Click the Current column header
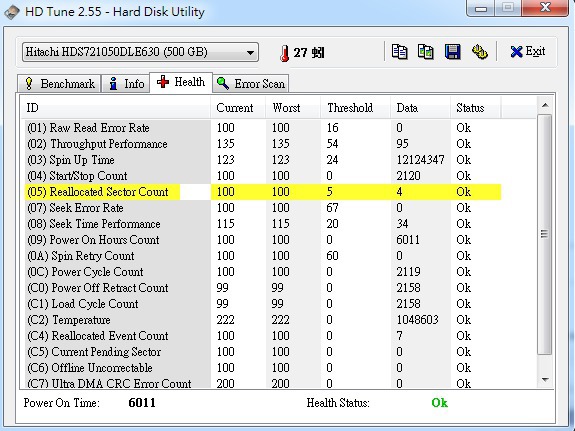Image resolution: width=575 pixels, height=431 pixels. 238,108
